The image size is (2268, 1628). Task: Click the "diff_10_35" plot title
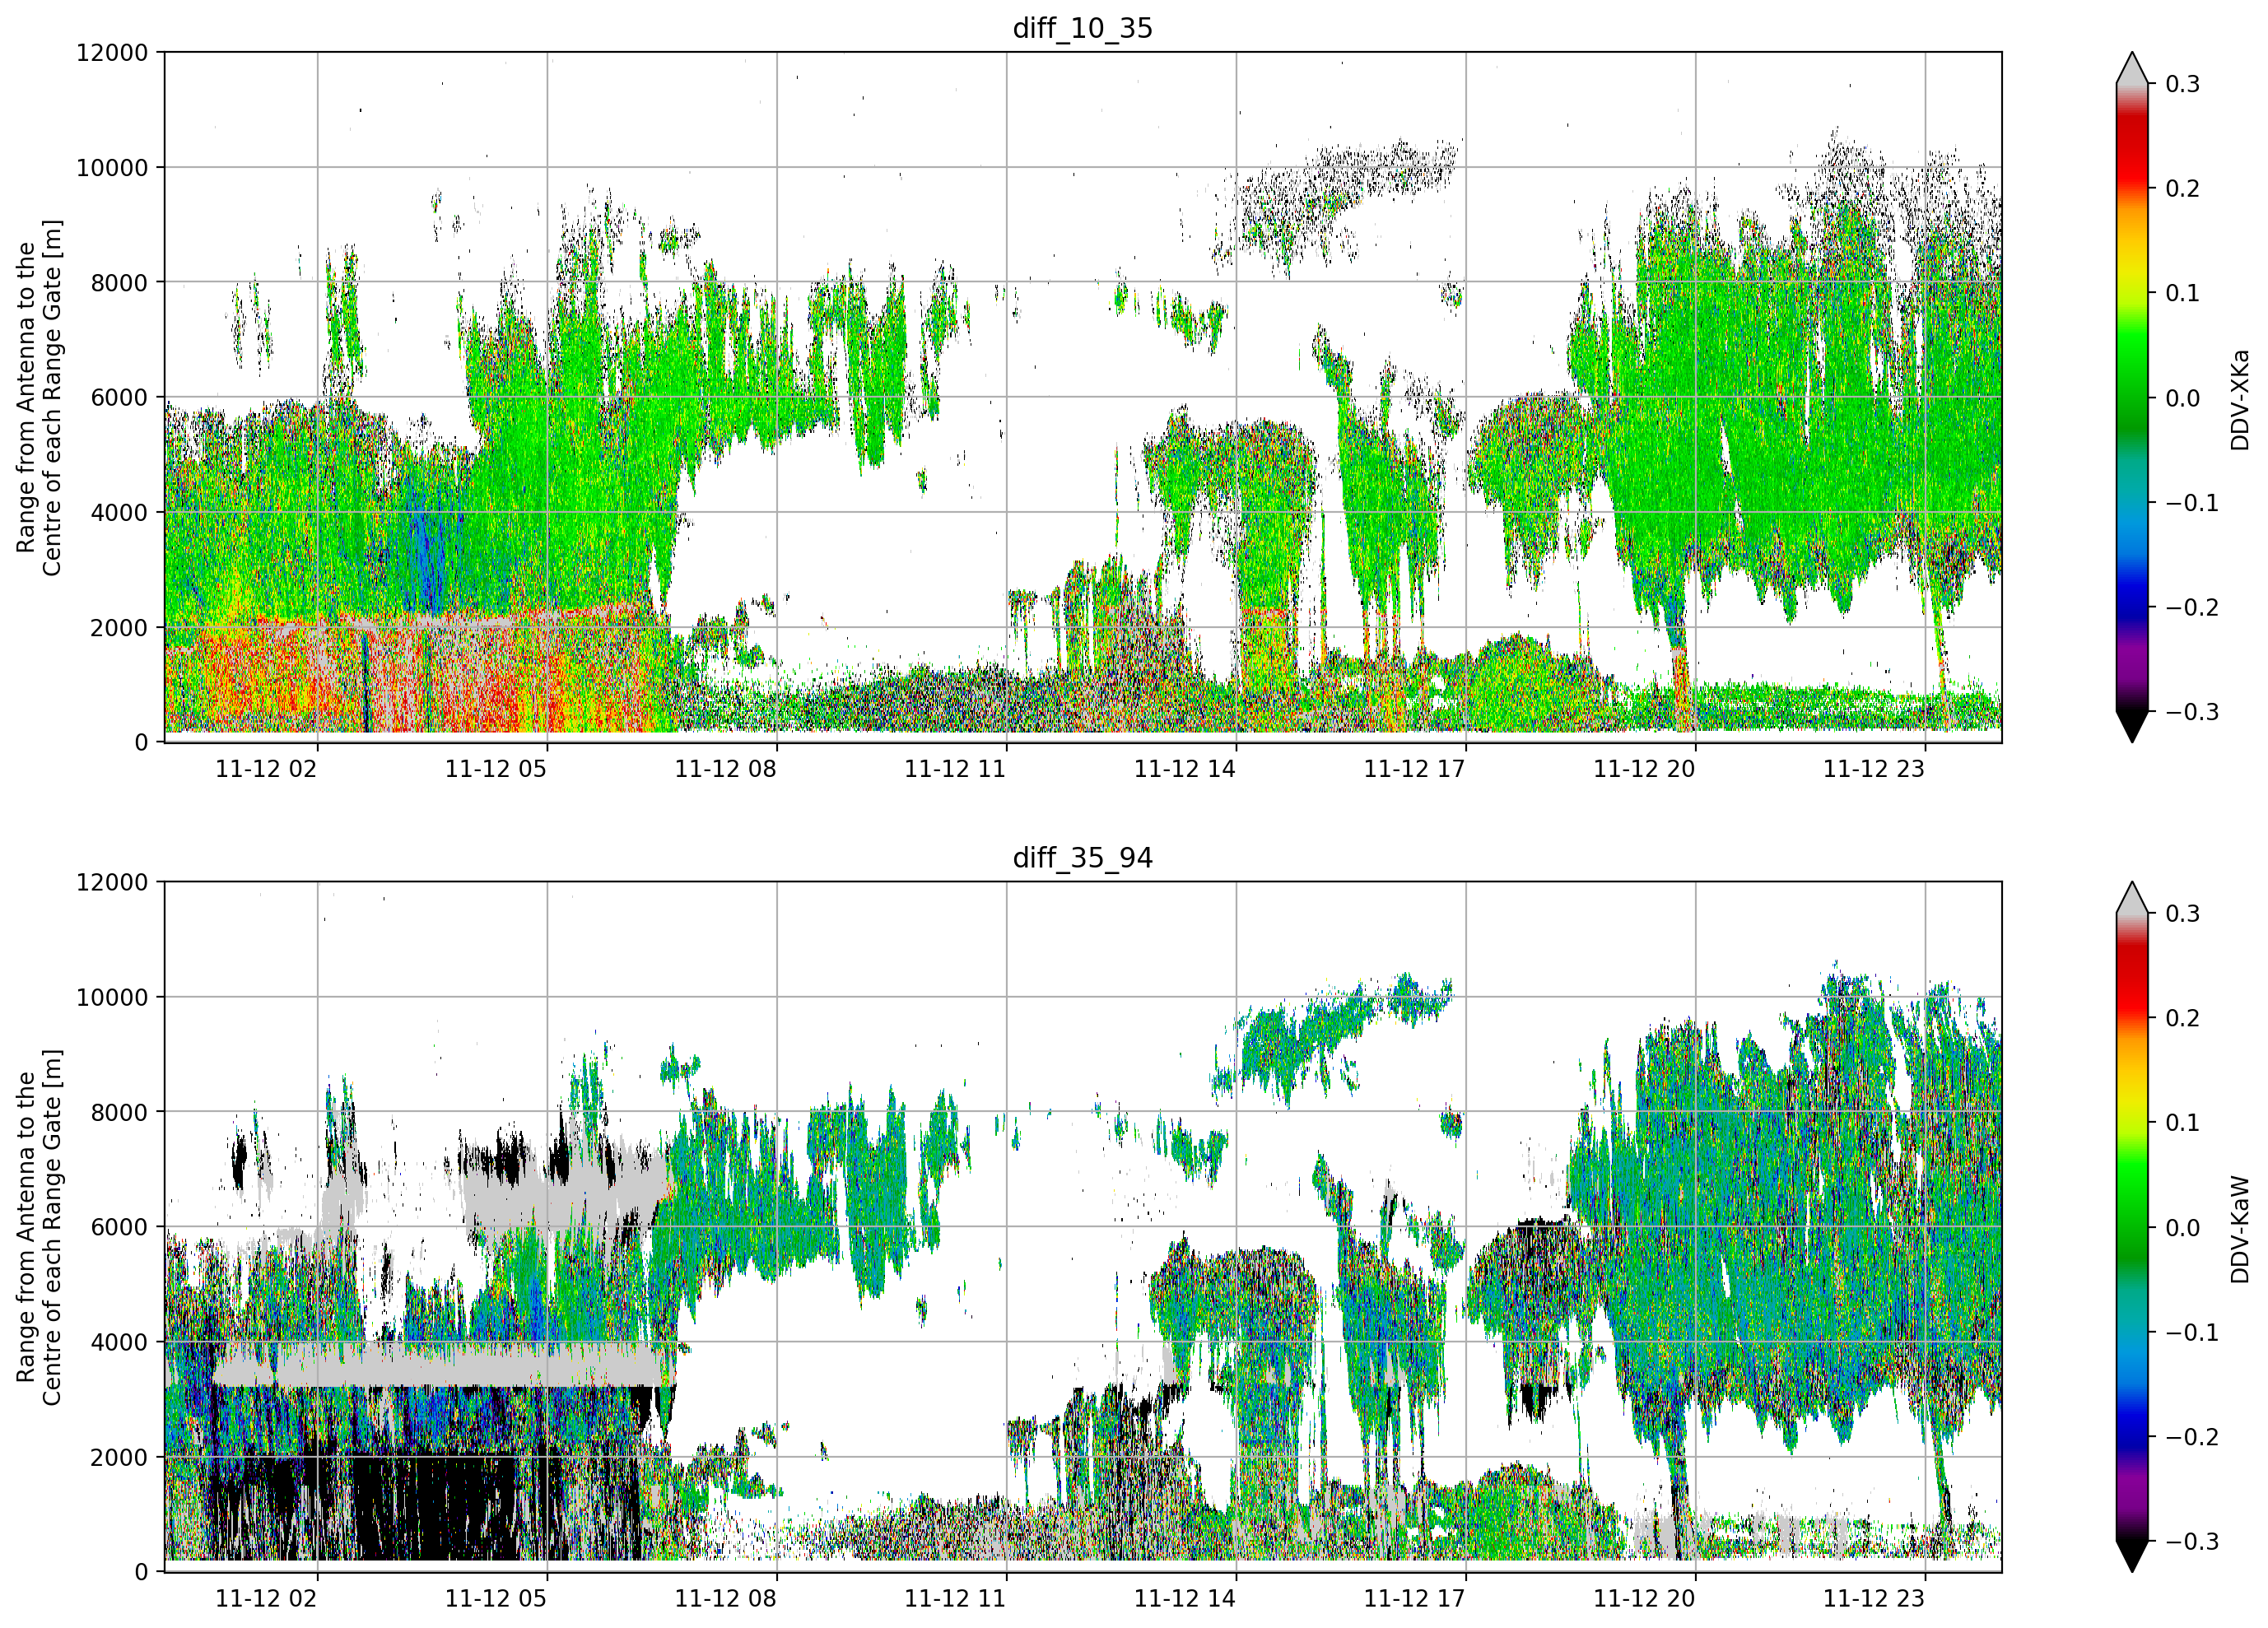[x=1082, y=28]
